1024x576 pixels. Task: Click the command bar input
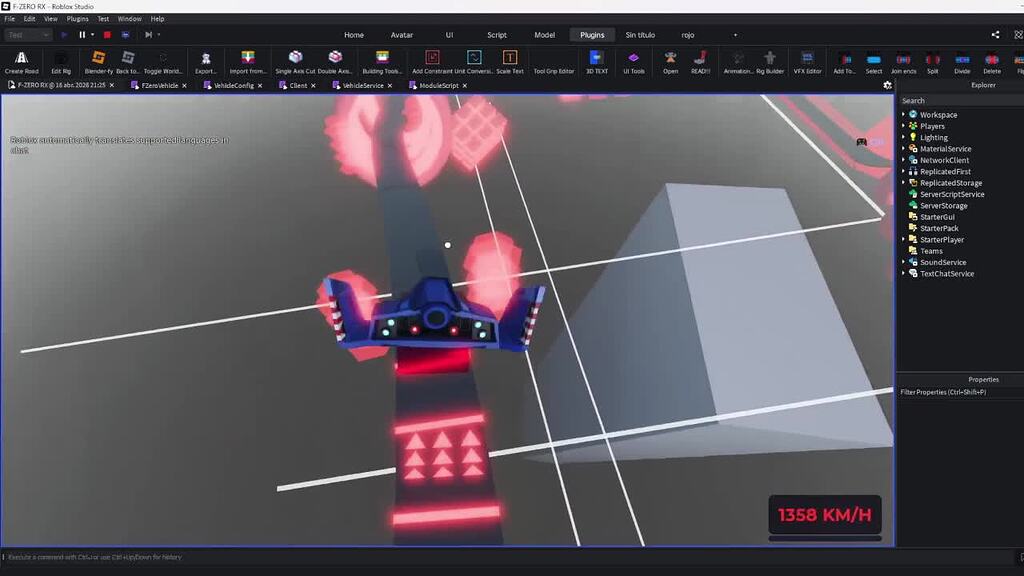[x=509, y=557]
